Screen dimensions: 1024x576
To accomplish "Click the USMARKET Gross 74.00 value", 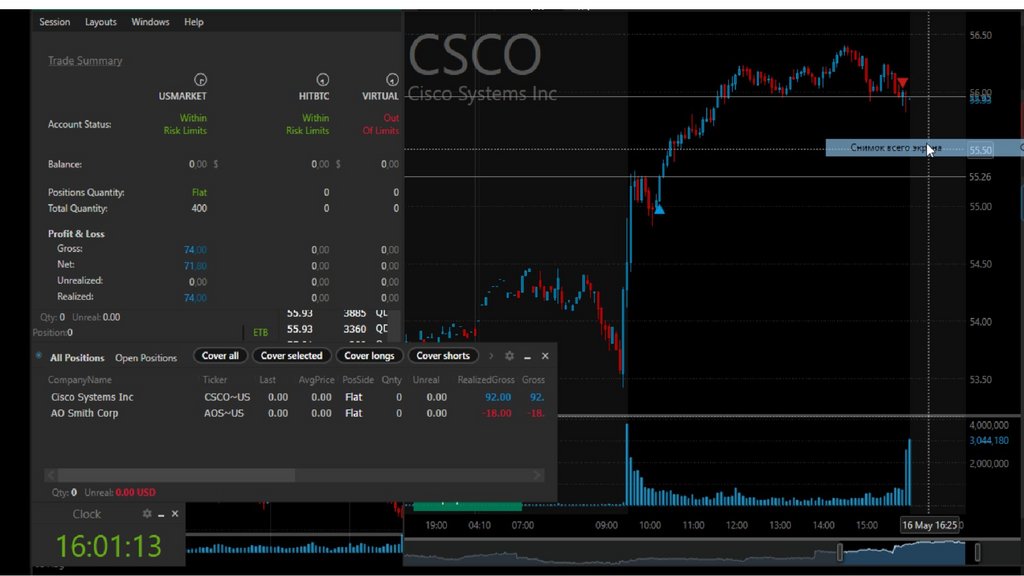I will pyautogui.click(x=195, y=249).
